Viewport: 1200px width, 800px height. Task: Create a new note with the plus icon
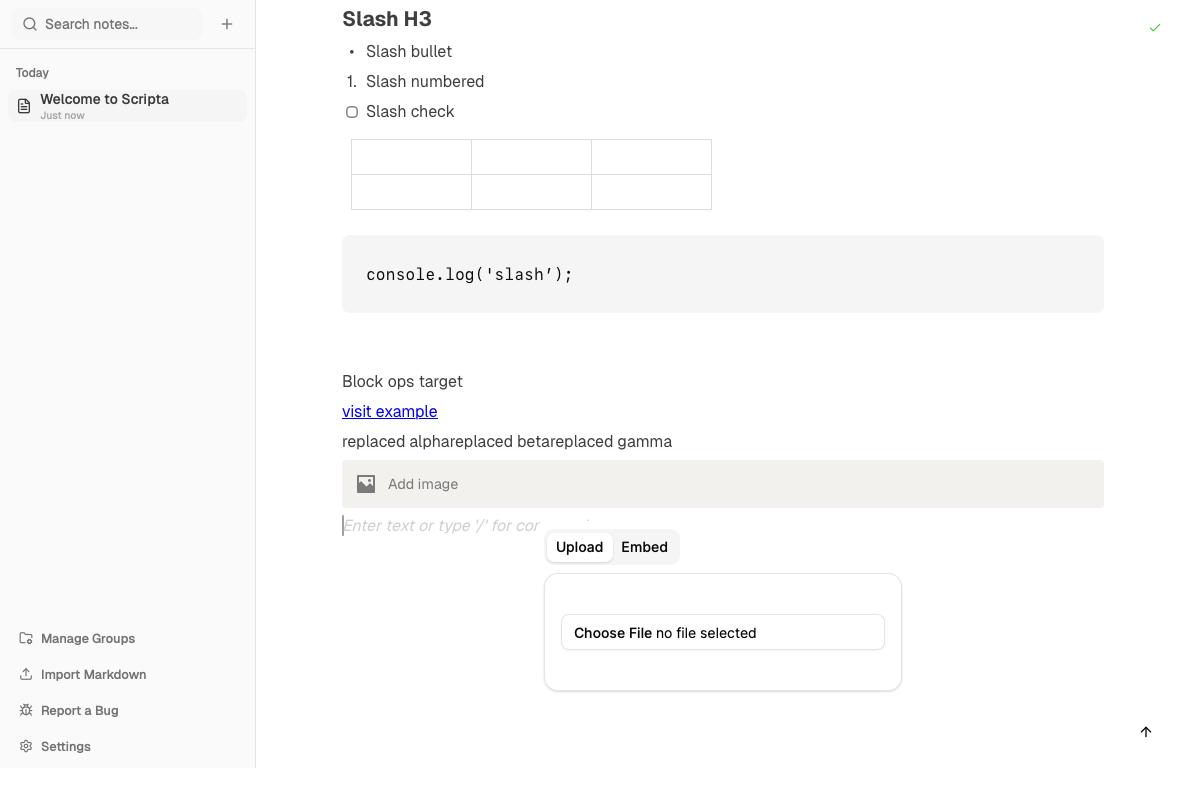click(x=227, y=23)
